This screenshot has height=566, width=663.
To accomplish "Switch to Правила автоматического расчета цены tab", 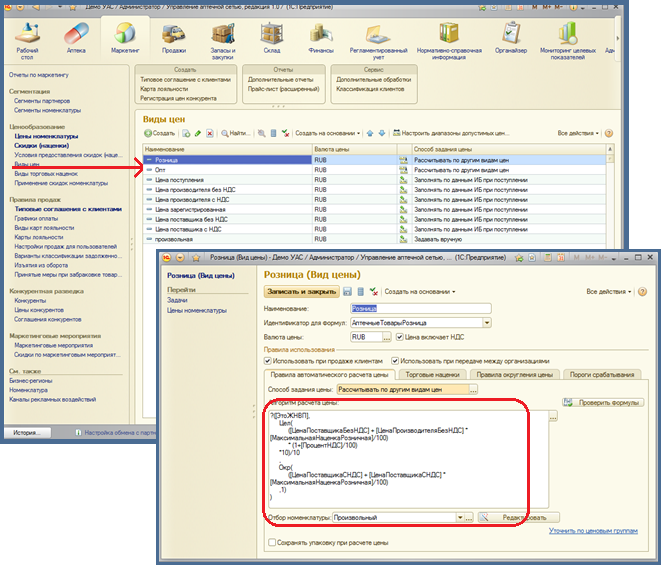I will coord(329,375).
